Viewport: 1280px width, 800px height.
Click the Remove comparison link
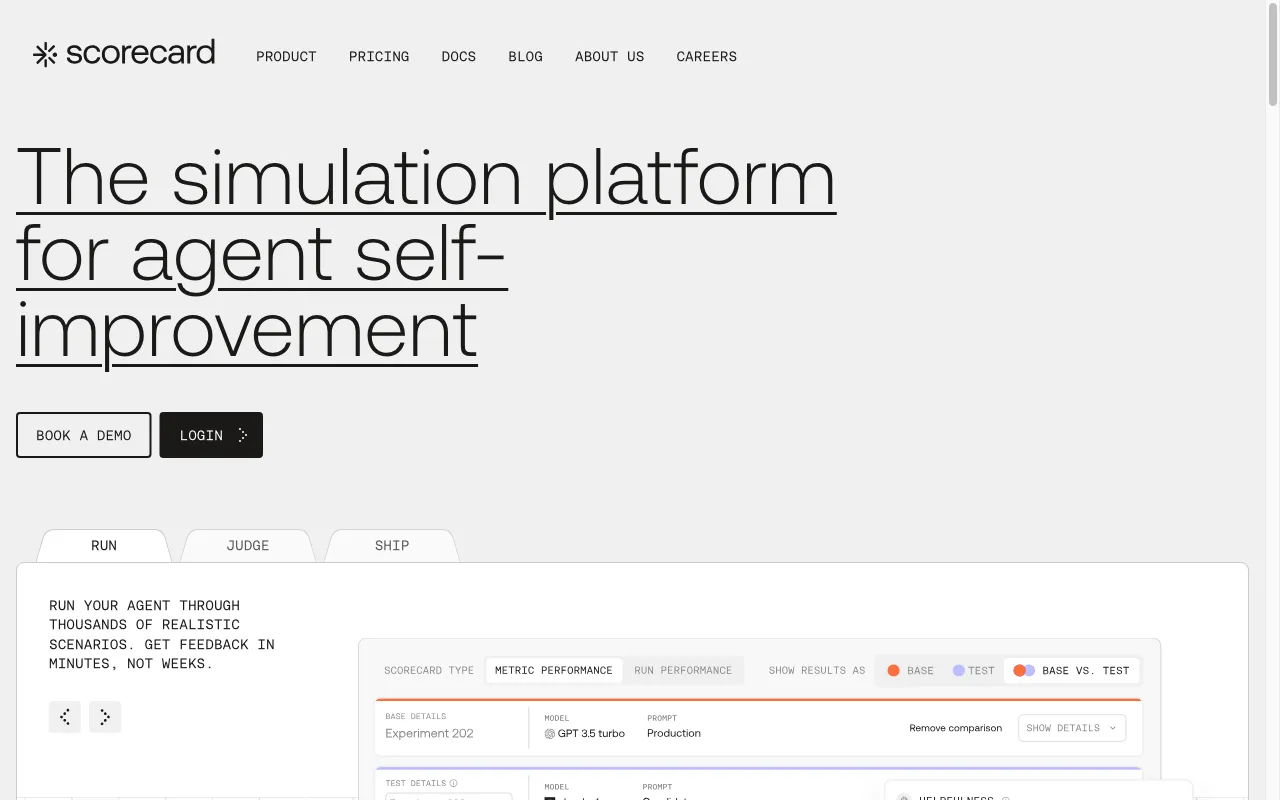pos(955,728)
